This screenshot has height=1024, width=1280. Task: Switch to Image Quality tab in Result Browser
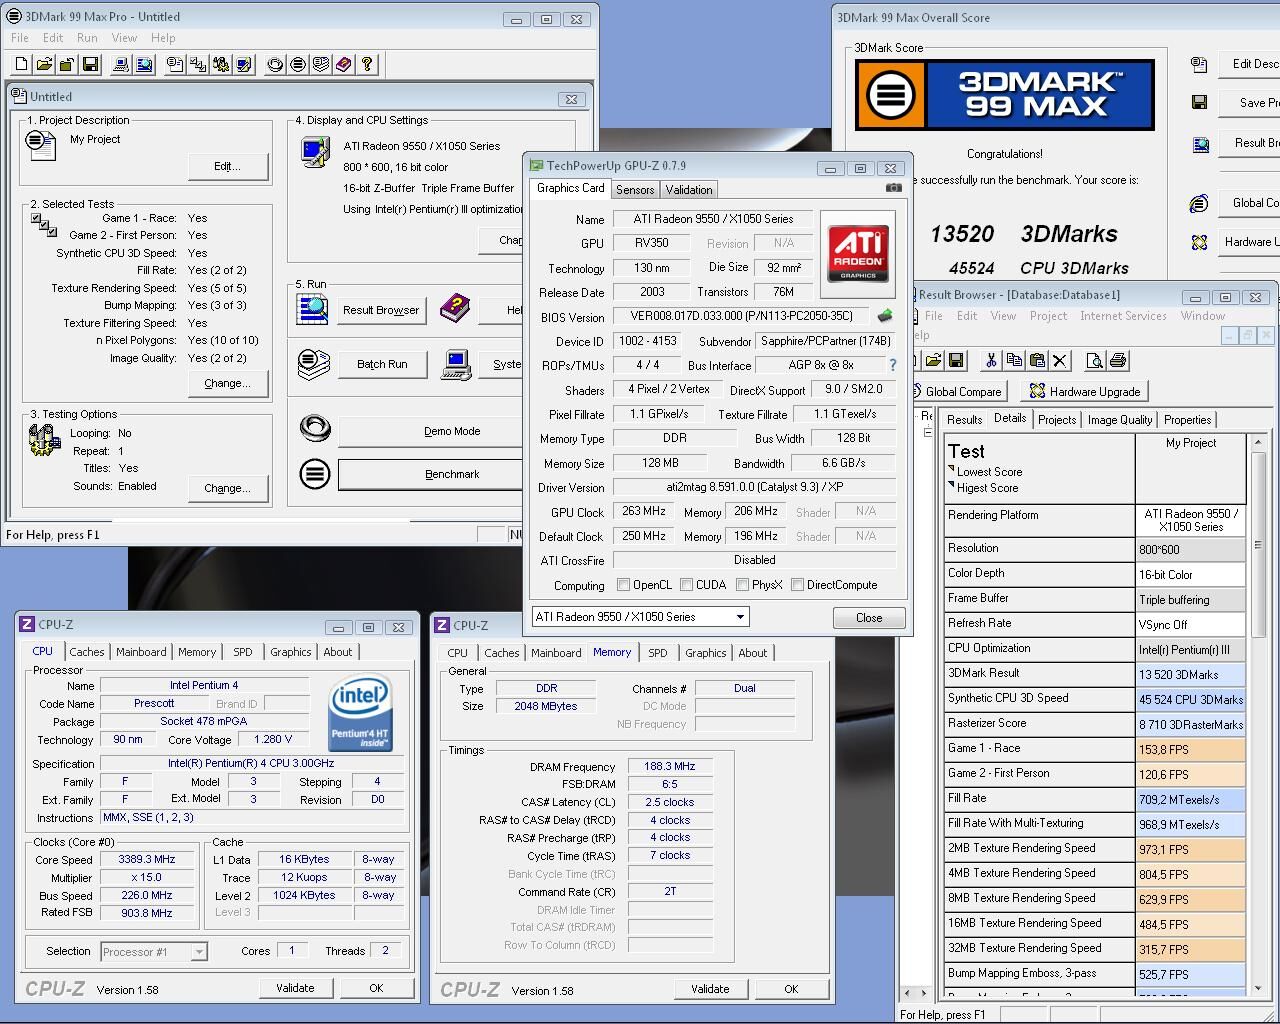pos(1120,420)
